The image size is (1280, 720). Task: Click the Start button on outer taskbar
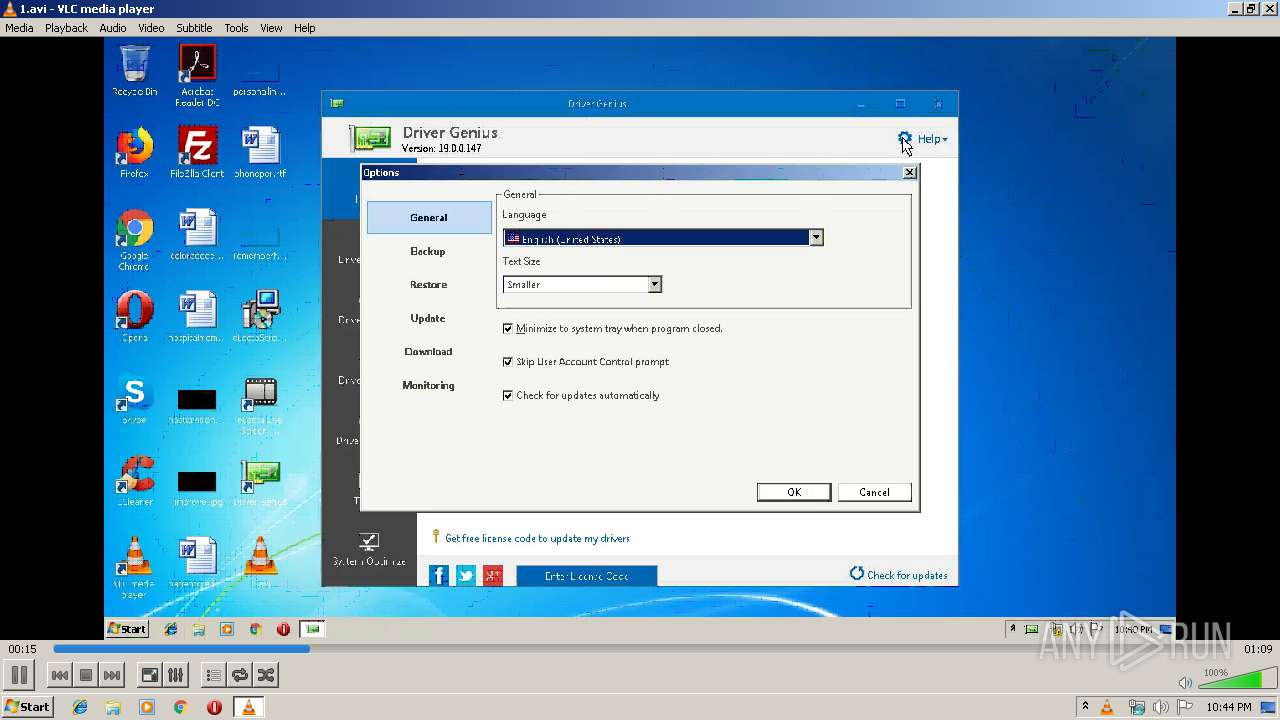pyautogui.click(x=27, y=707)
